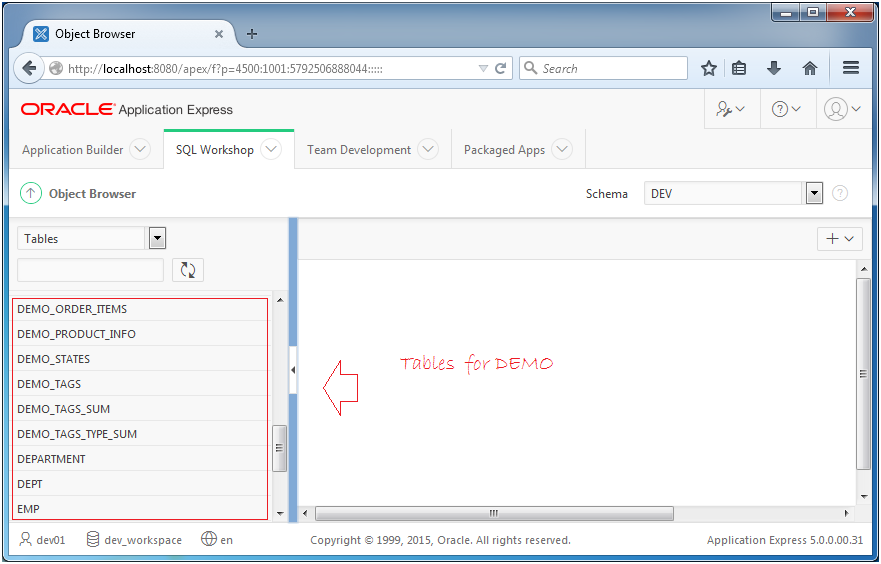This screenshot has width=881, height=564.
Task: Open the DEMO_STATES table
Action: 140,359
